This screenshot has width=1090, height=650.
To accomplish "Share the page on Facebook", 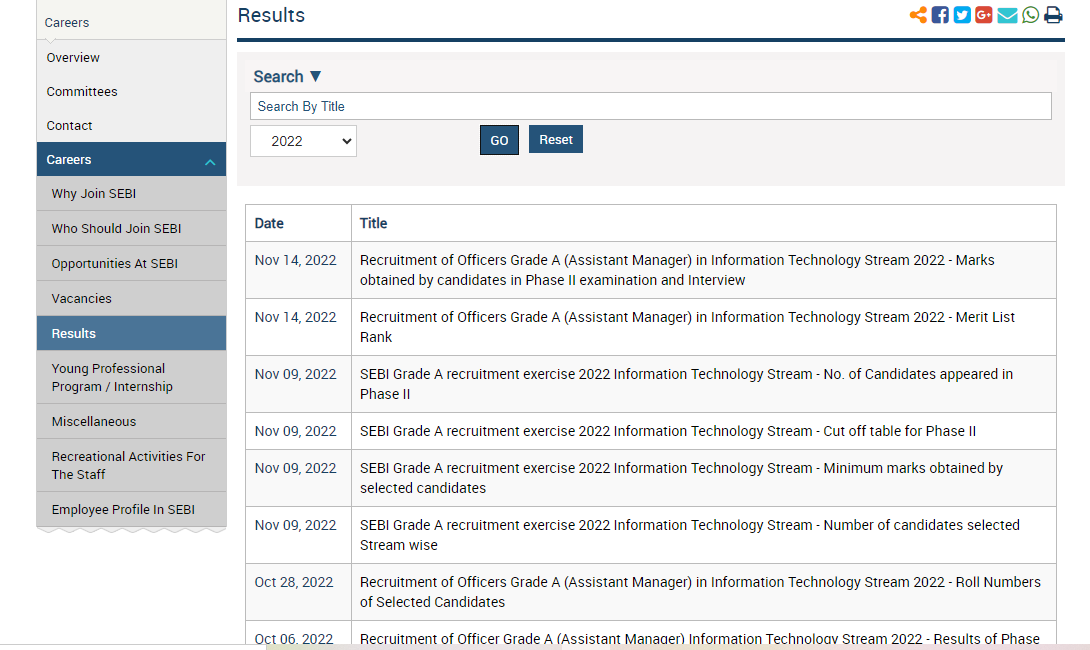I will [940, 15].
